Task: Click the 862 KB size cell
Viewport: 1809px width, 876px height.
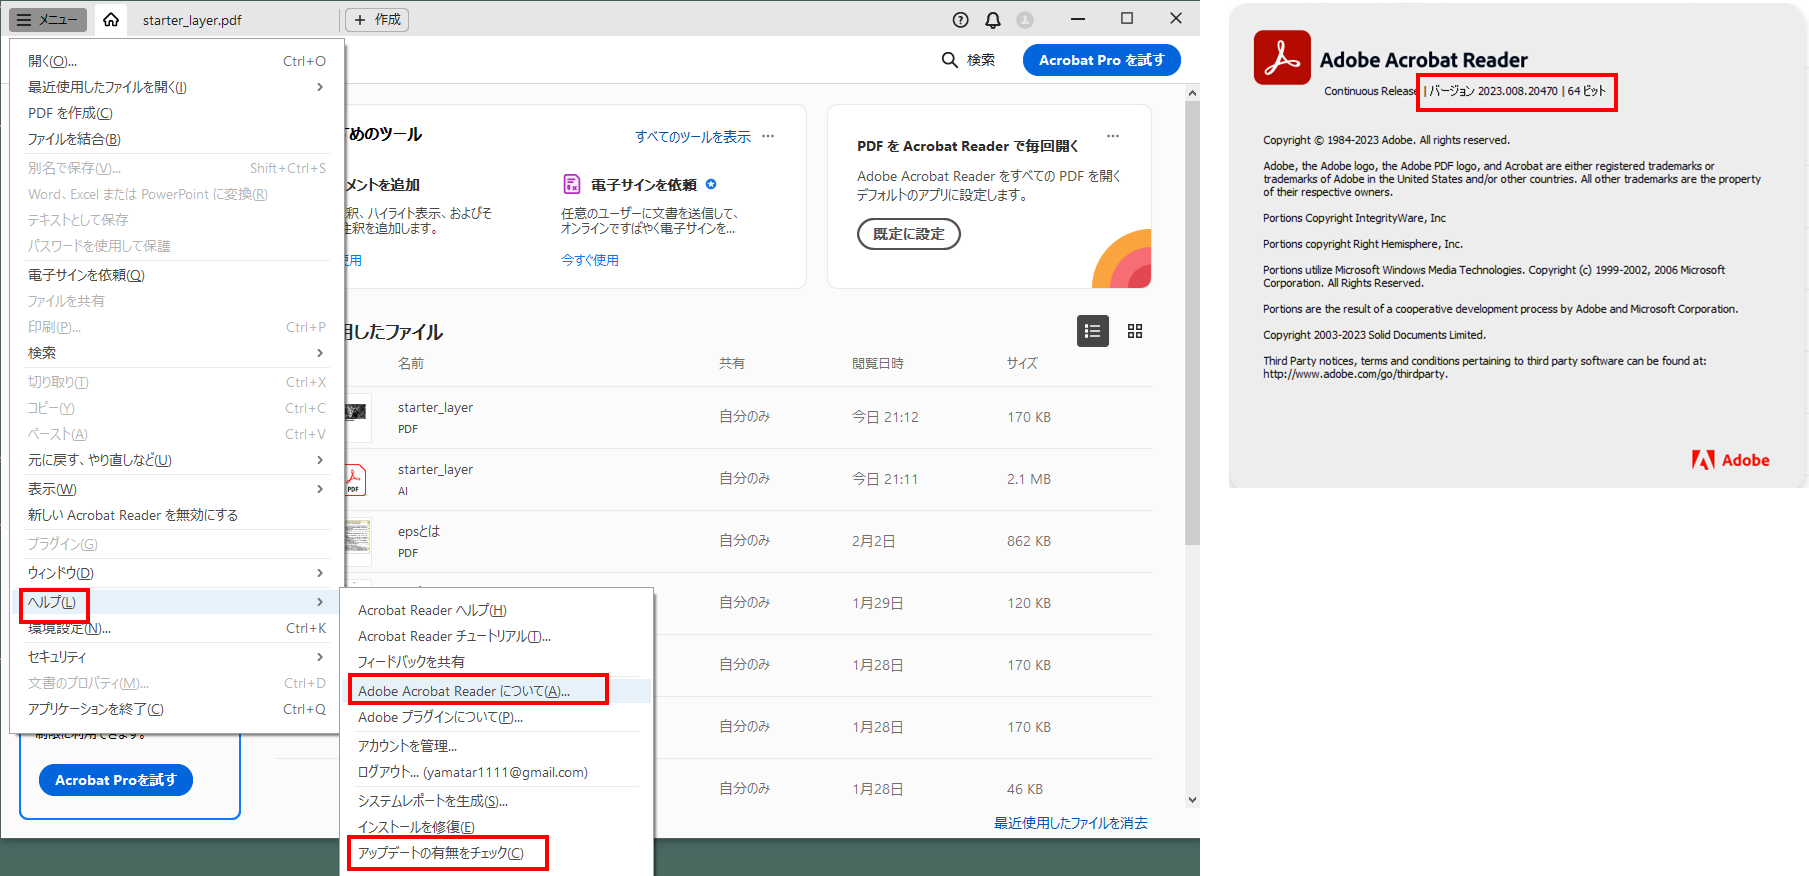Action: (1029, 541)
